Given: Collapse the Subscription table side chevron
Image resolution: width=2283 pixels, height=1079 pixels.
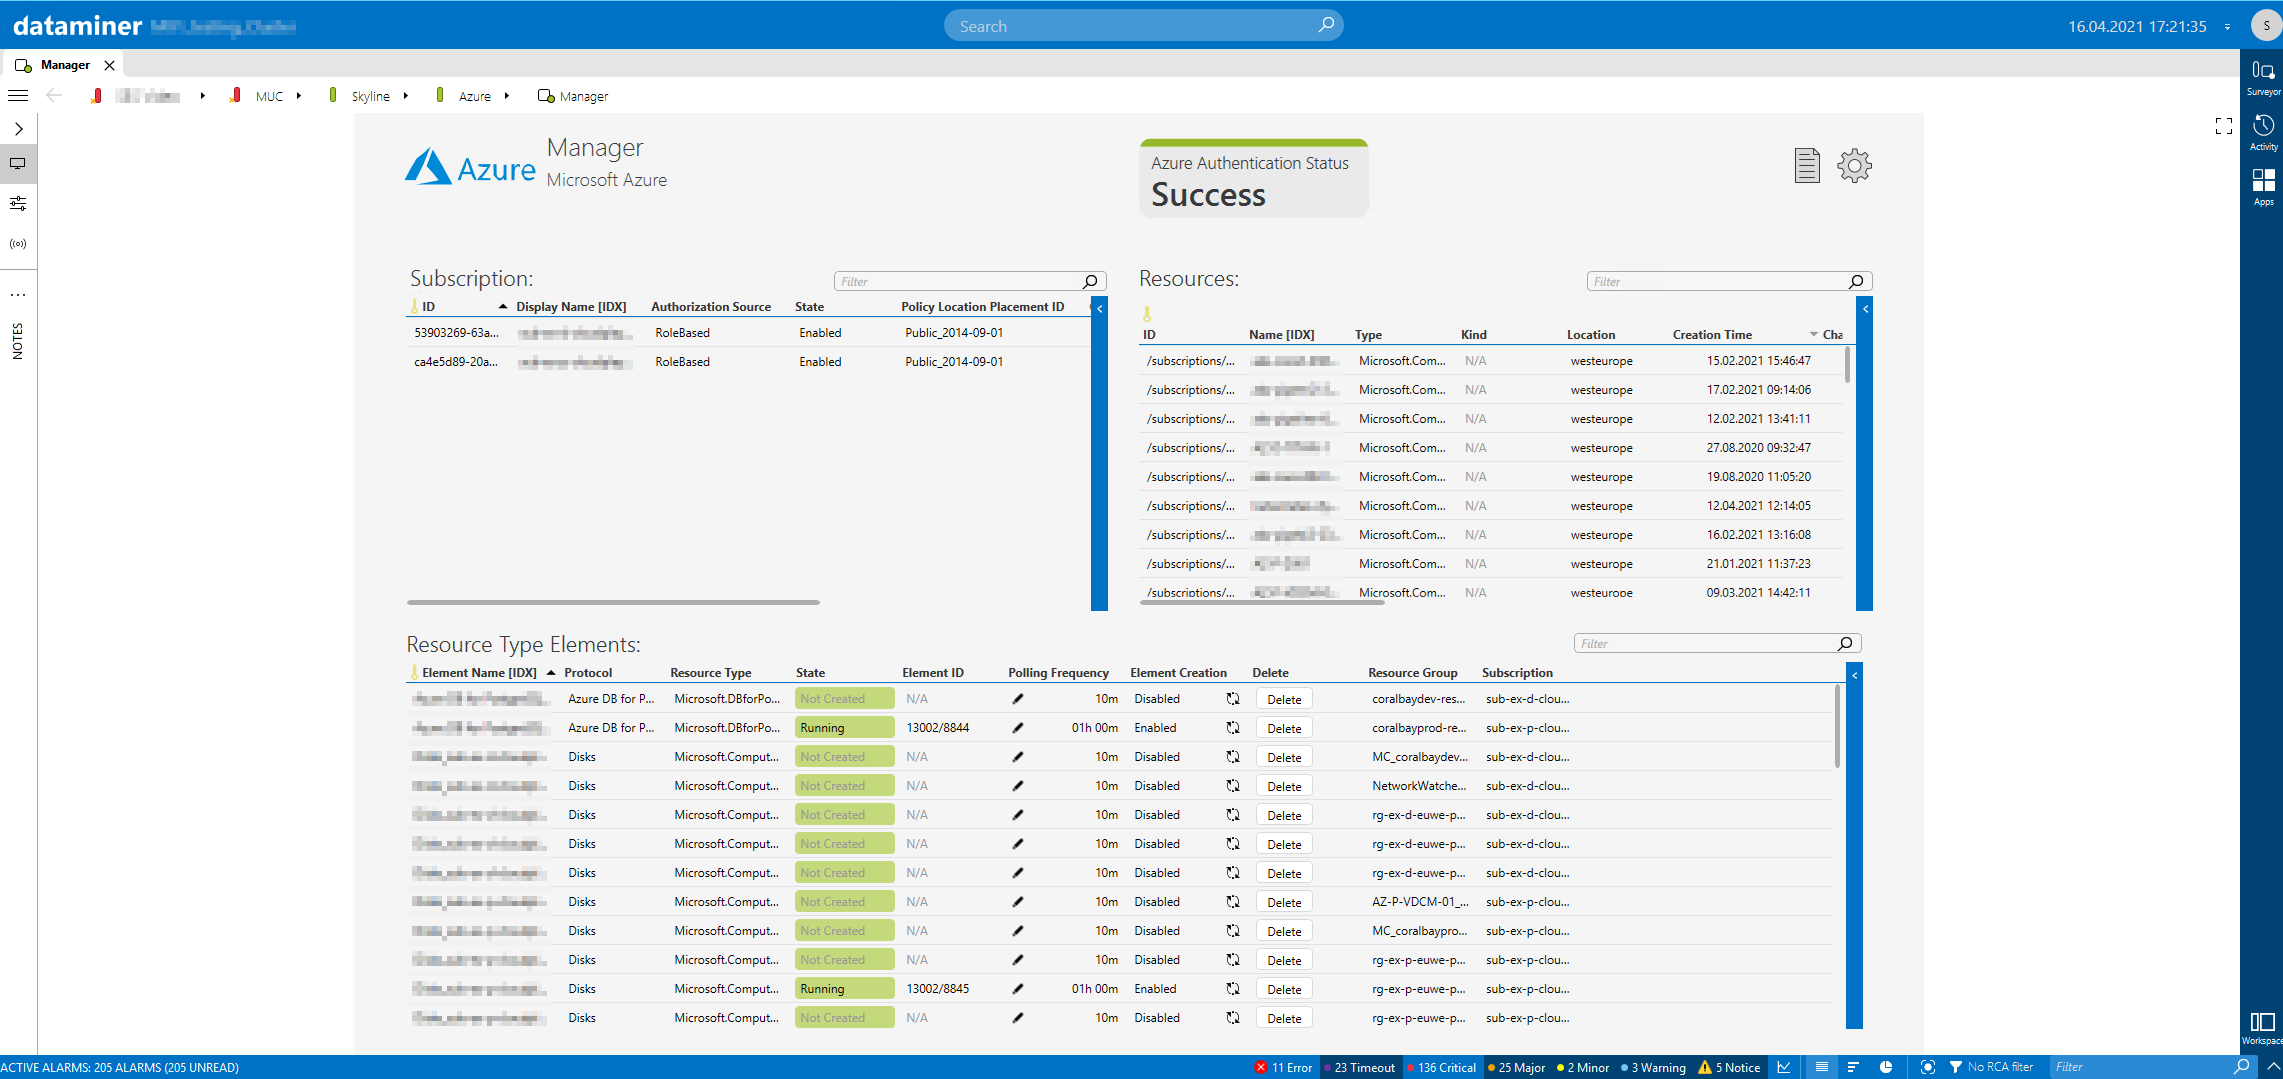Looking at the screenshot, I should (x=1100, y=309).
